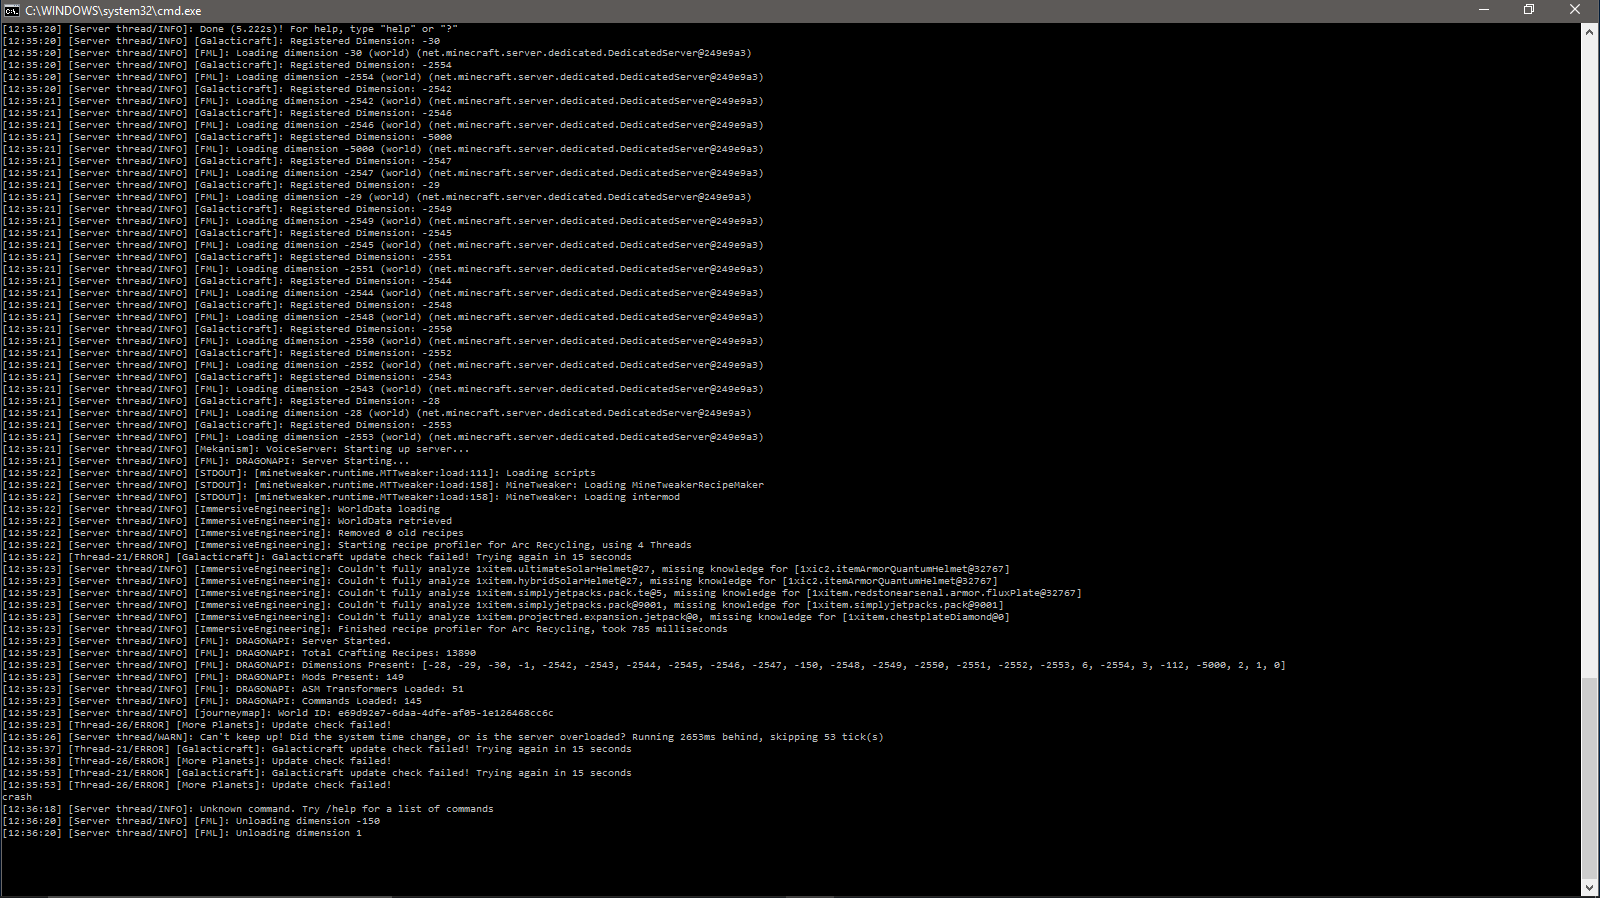Click the typed 'crash' command line
Screen dimensions: 1600x898
pyautogui.click(x=17, y=797)
